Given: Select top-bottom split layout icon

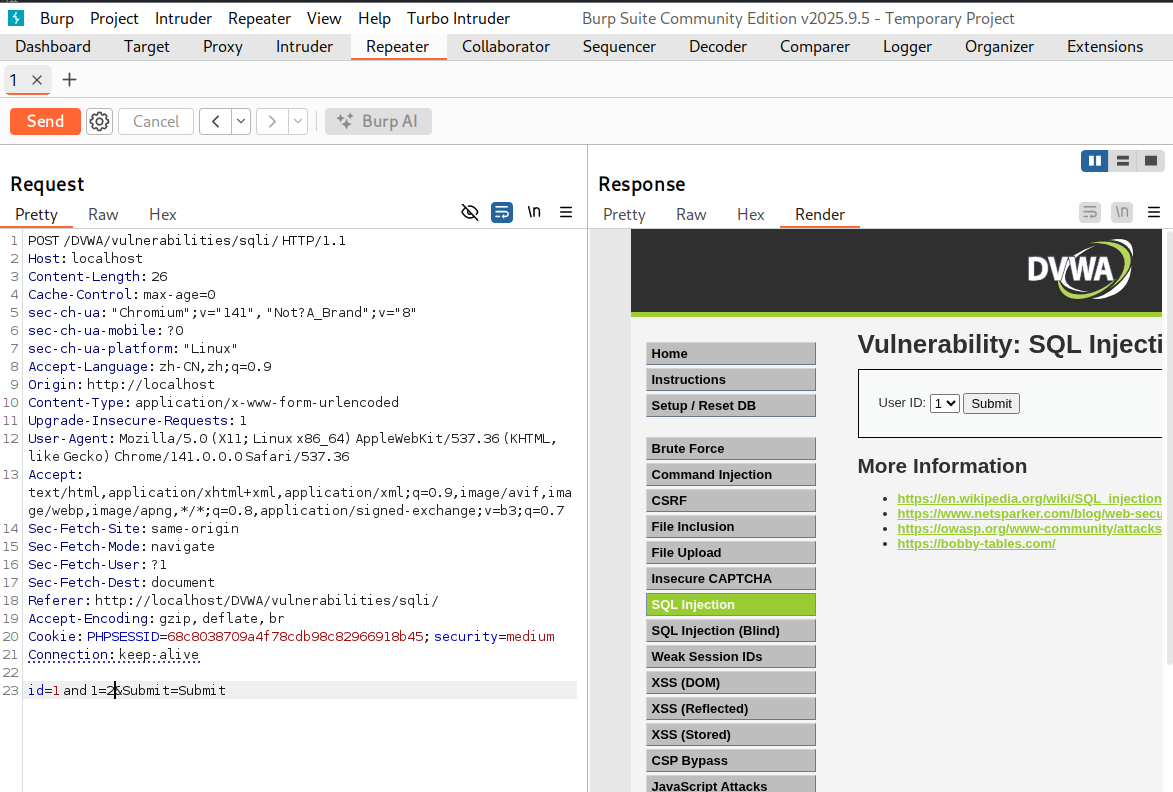Looking at the screenshot, I should (x=1123, y=161).
